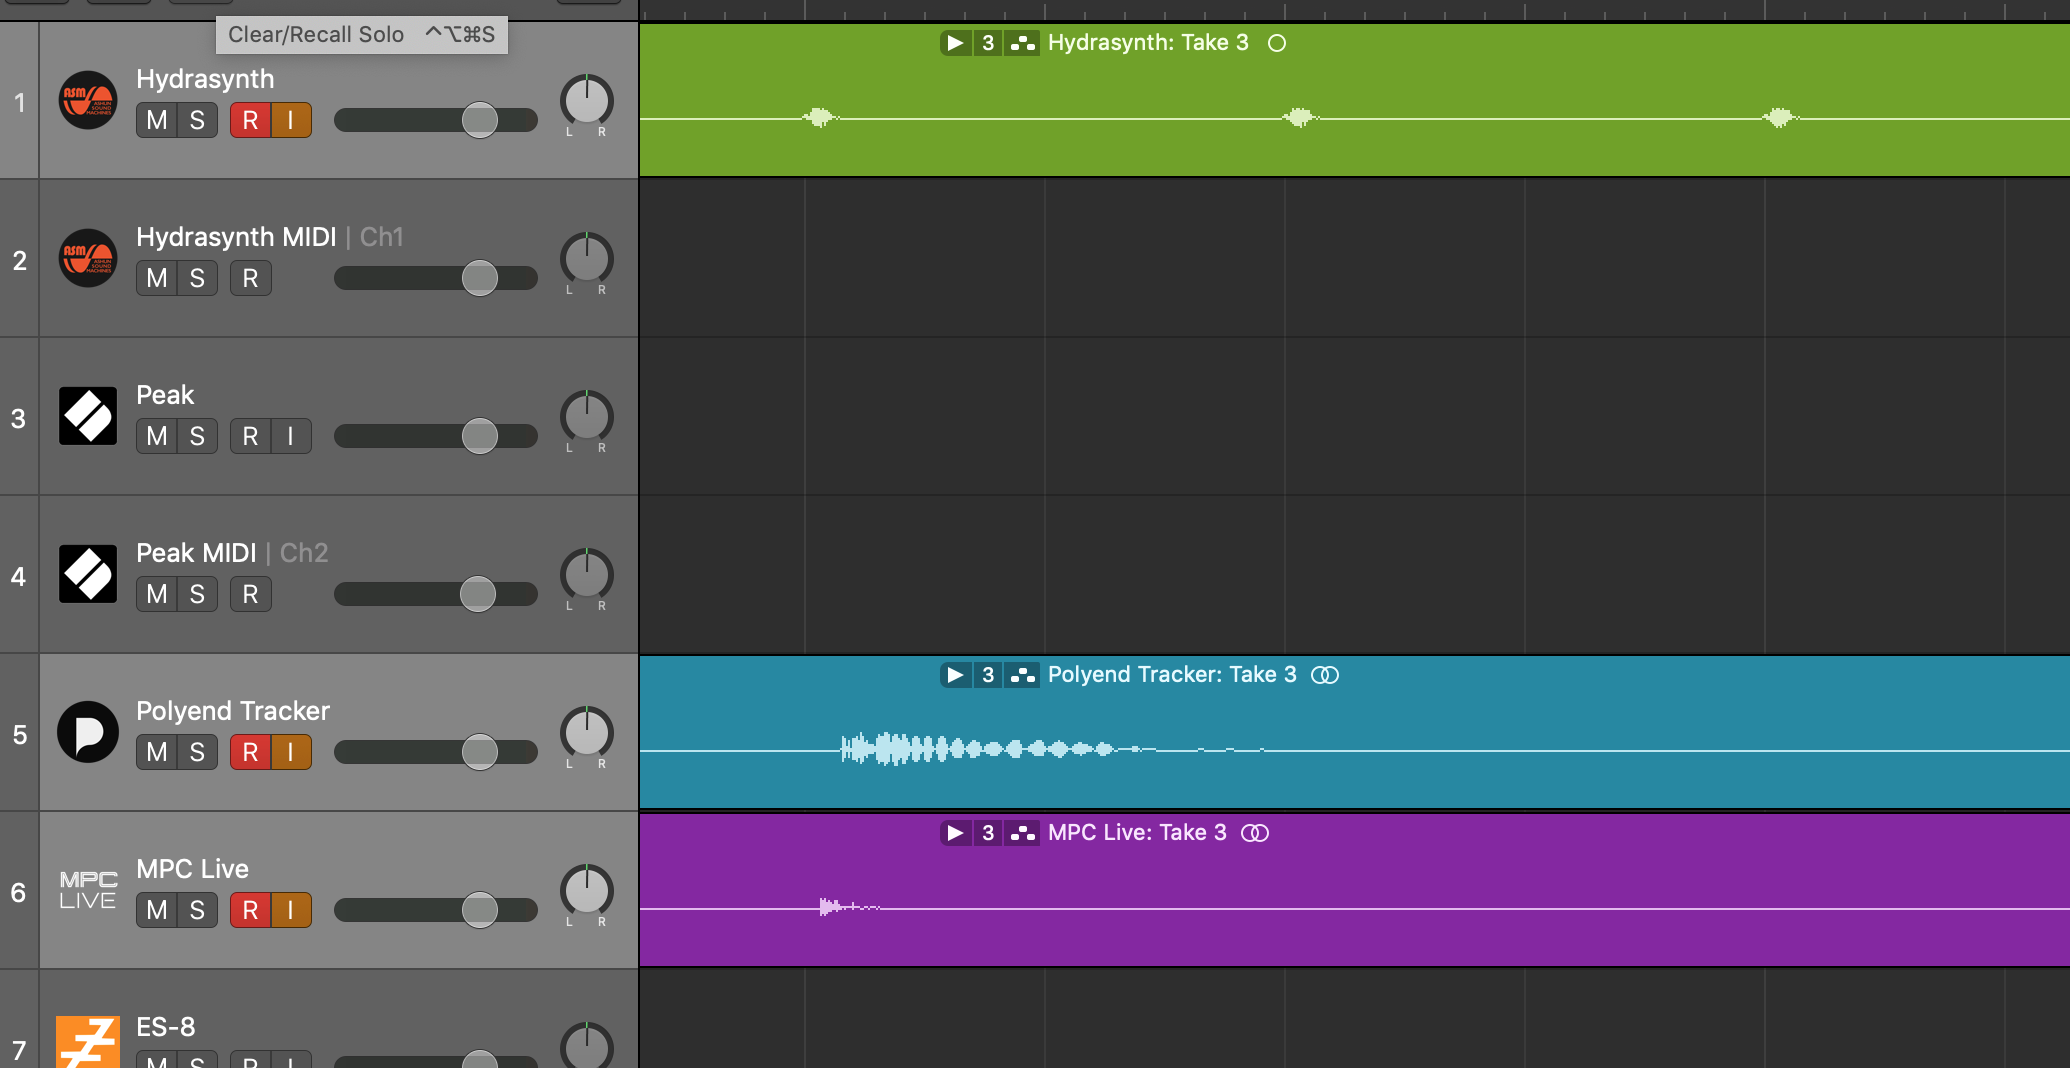Play Polyend Tracker take folder preview

click(956, 675)
